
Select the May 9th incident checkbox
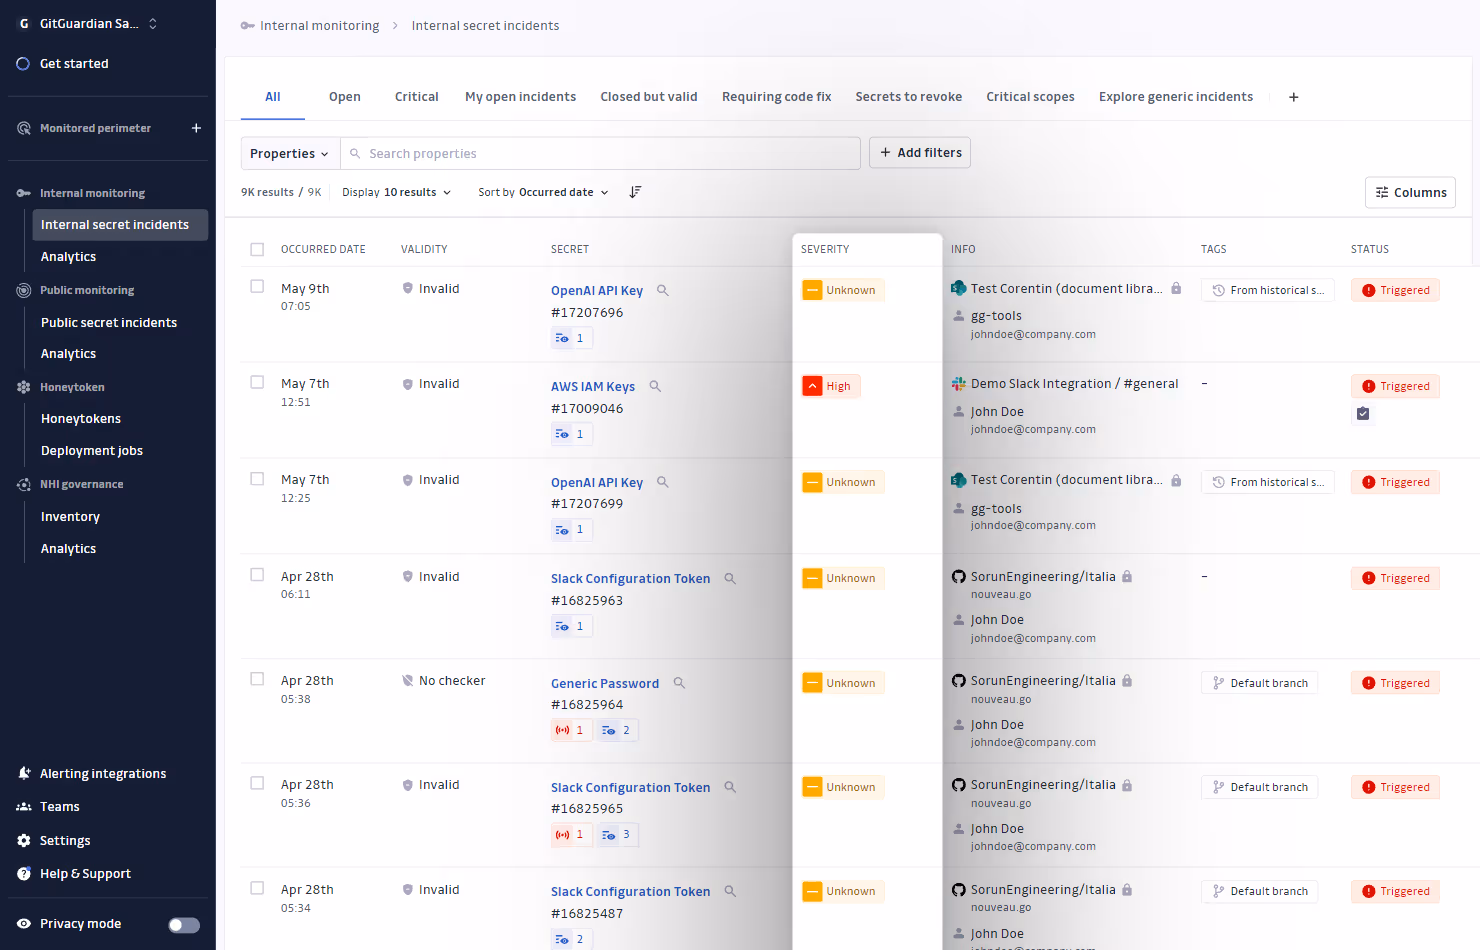pyautogui.click(x=257, y=287)
